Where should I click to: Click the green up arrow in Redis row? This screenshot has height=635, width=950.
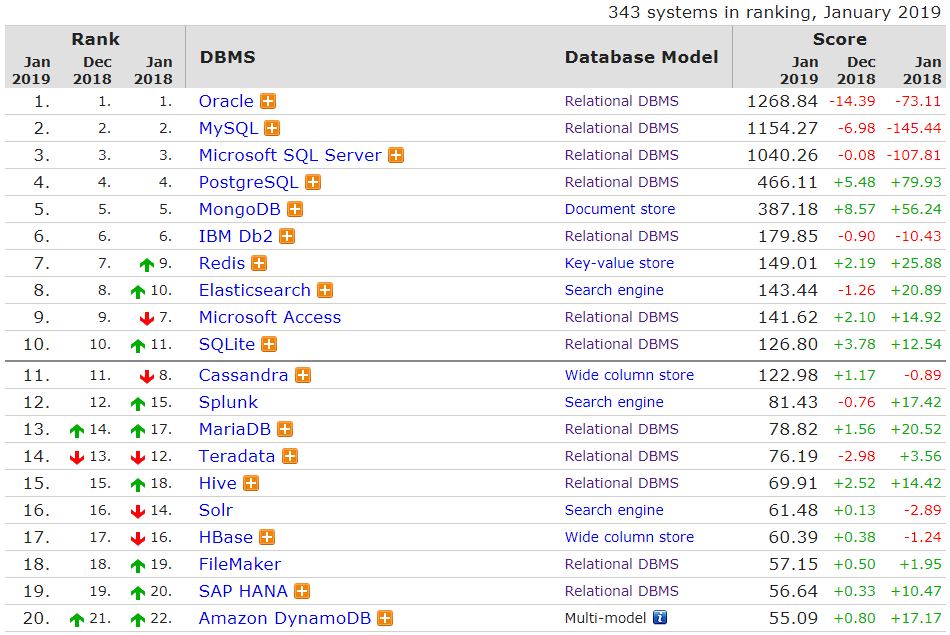click(x=147, y=265)
